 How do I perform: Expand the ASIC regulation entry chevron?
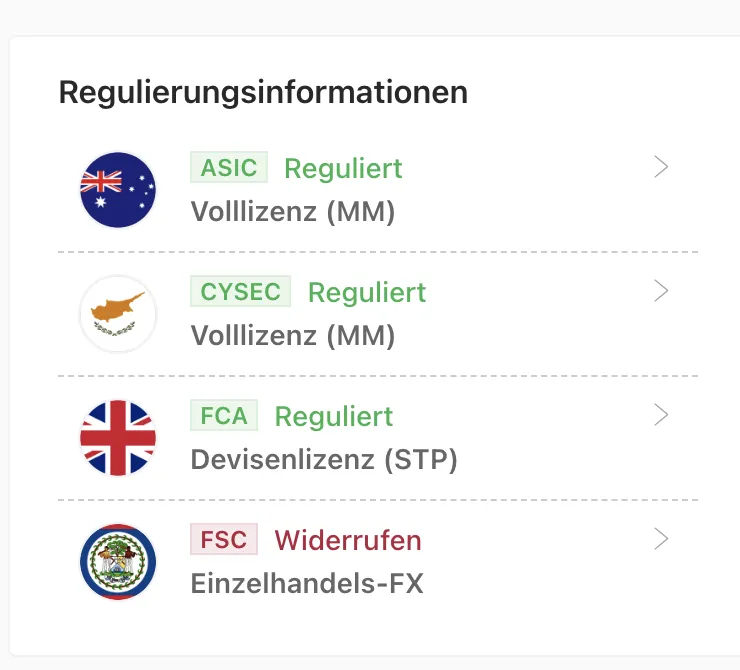[661, 167]
